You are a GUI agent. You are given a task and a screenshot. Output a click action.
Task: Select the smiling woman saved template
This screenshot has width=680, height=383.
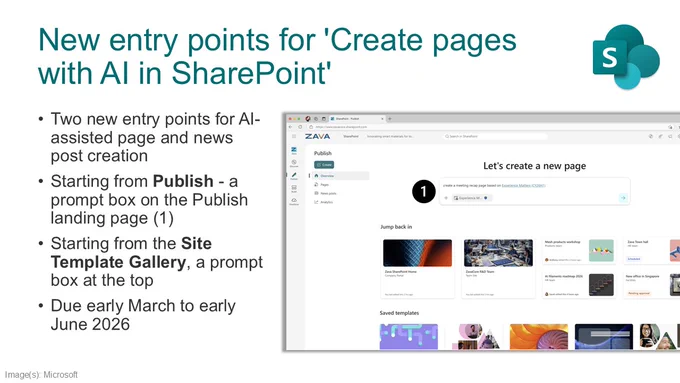pyautogui.click(x=659, y=336)
